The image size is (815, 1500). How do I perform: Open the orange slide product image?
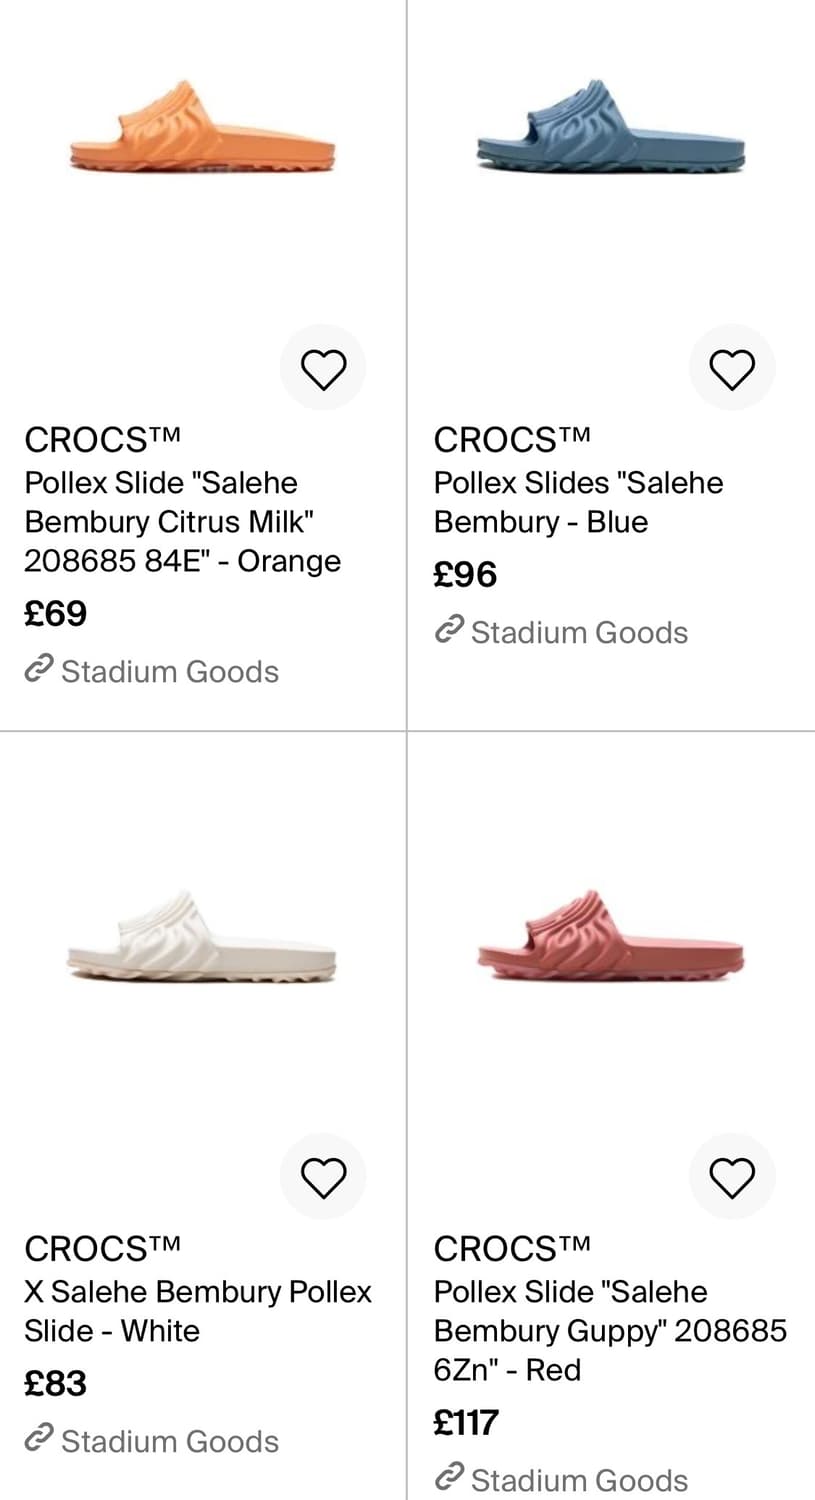pos(202,128)
